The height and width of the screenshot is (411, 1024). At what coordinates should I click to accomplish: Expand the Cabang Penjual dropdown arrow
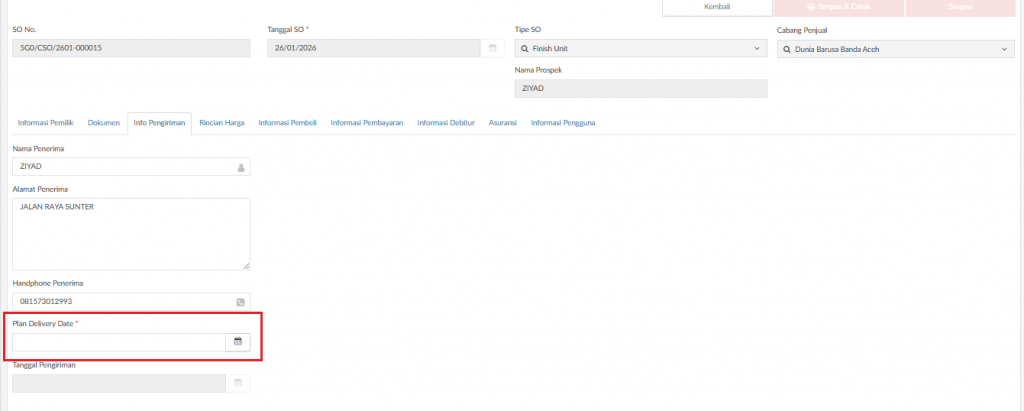[1004, 49]
